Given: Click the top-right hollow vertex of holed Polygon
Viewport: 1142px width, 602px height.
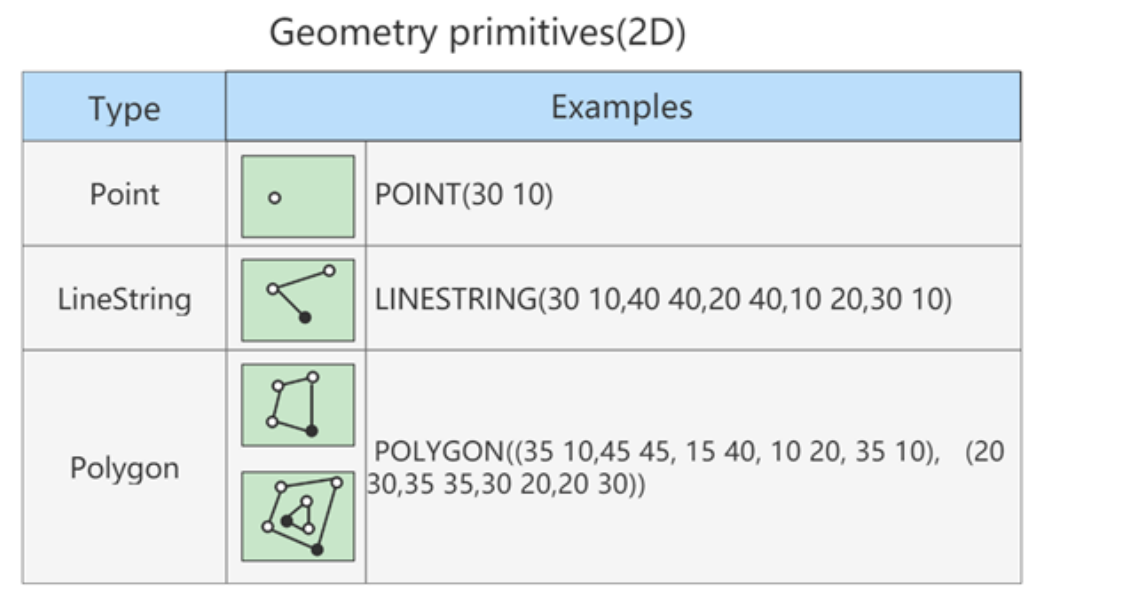Looking at the screenshot, I should (x=336, y=483).
